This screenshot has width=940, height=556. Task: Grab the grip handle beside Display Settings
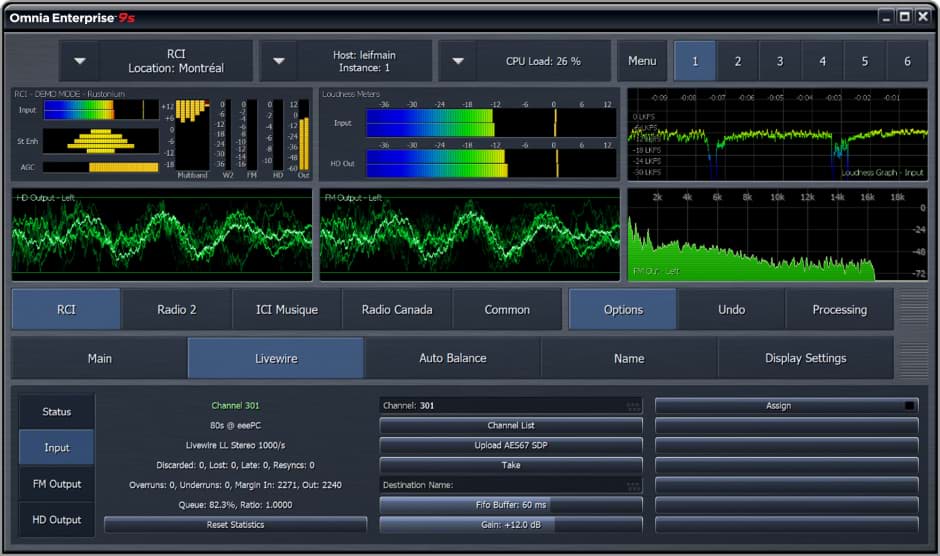[914, 358]
